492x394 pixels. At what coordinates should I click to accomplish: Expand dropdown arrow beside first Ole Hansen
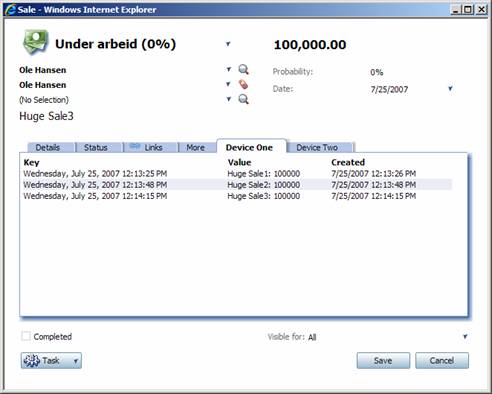click(228, 69)
